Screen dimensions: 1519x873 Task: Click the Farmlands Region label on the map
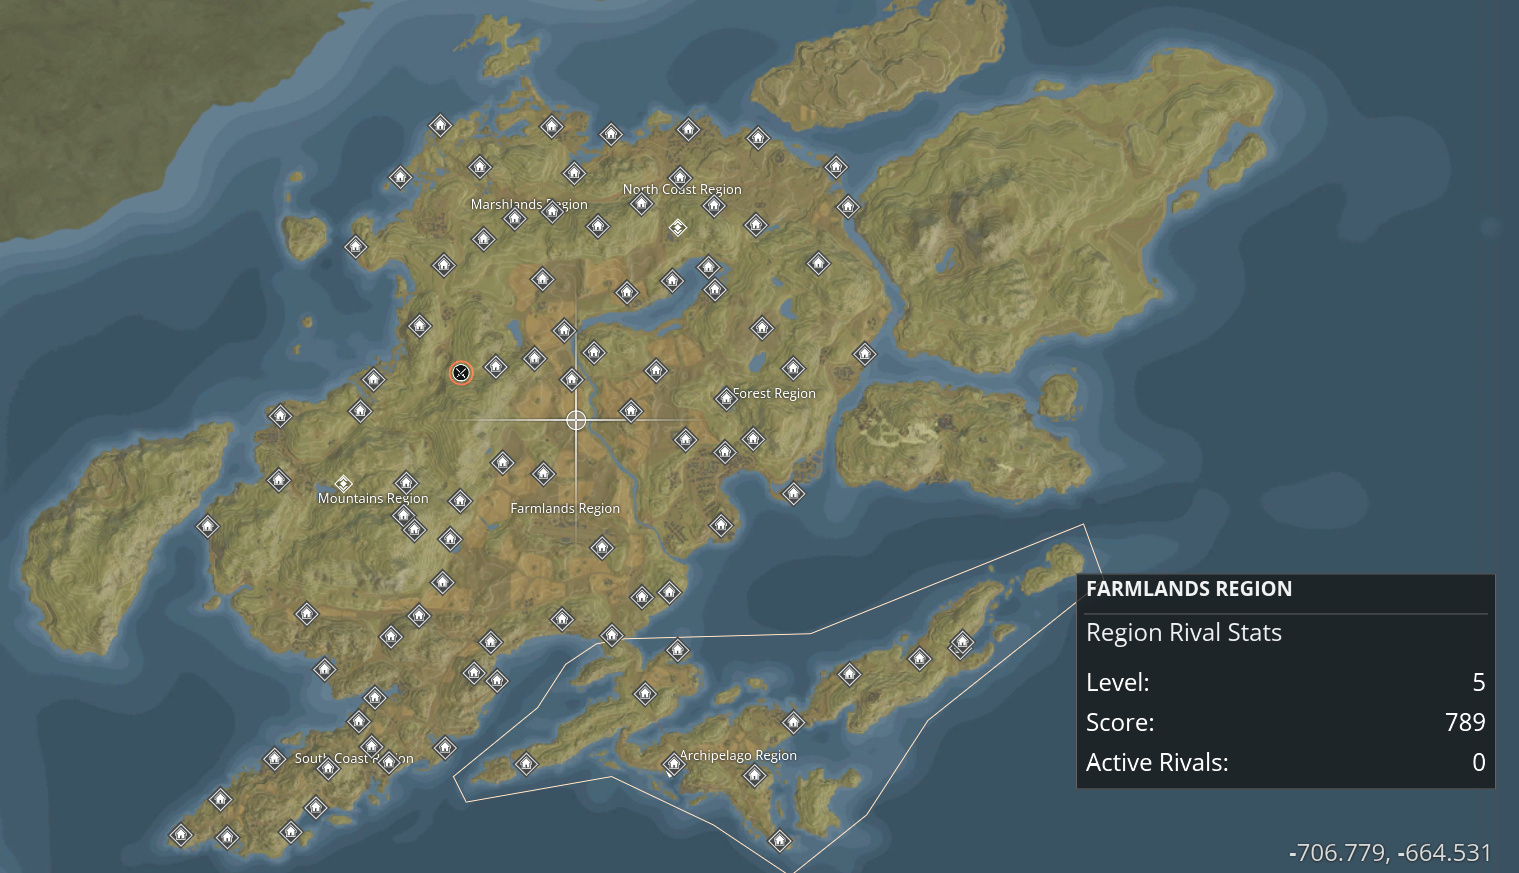(565, 508)
